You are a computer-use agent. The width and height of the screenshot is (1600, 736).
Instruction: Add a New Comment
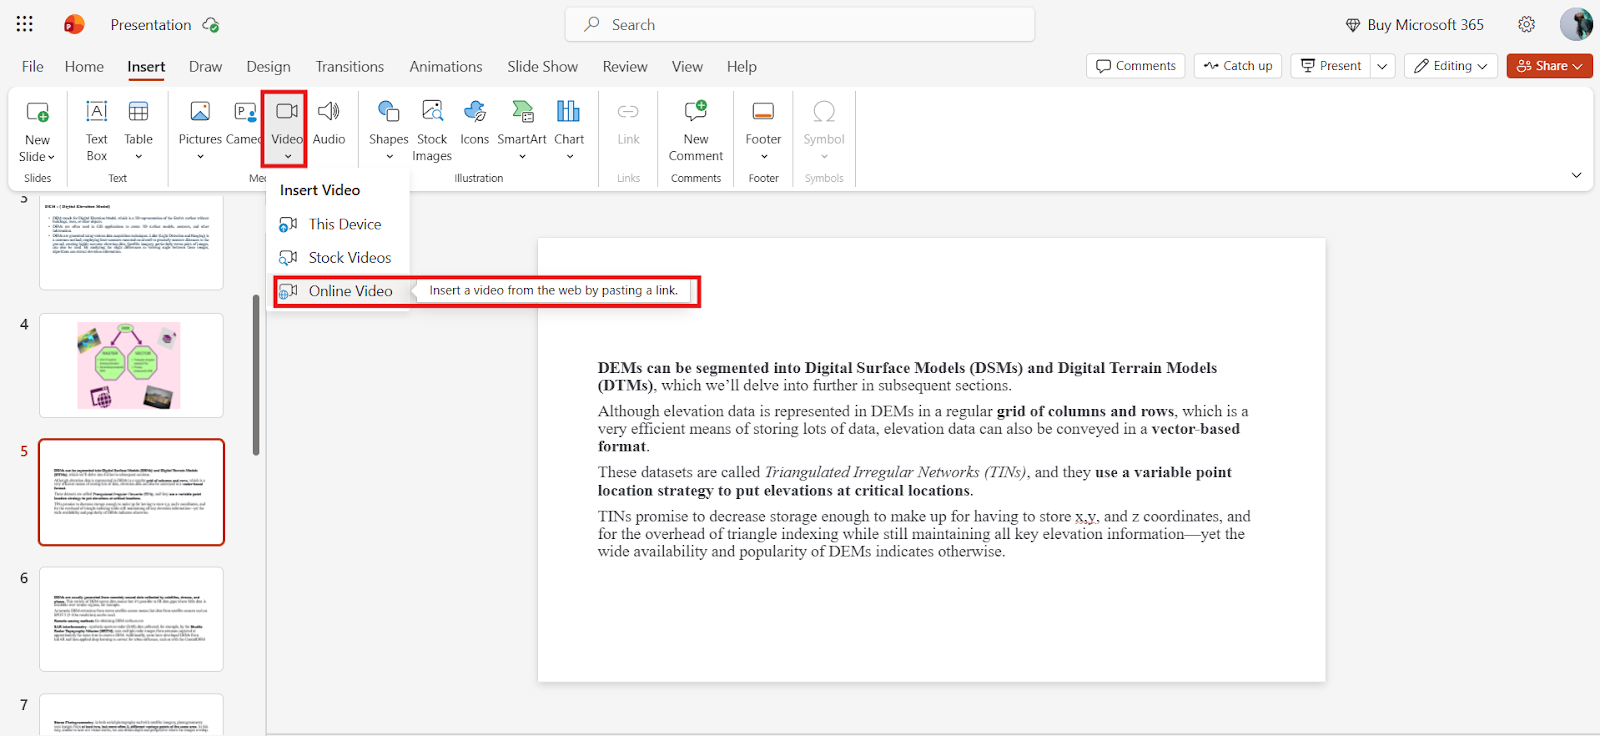(696, 131)
